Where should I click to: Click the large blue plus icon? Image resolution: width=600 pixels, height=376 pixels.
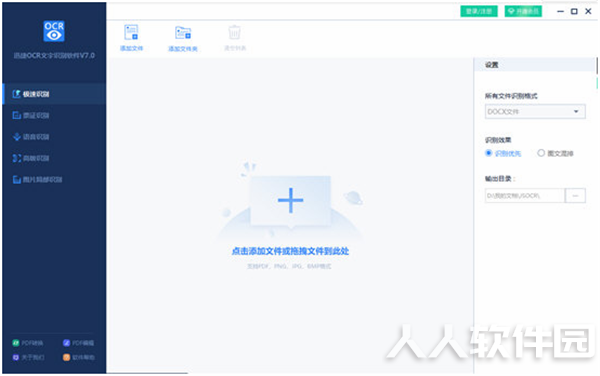tap(290, 200)
